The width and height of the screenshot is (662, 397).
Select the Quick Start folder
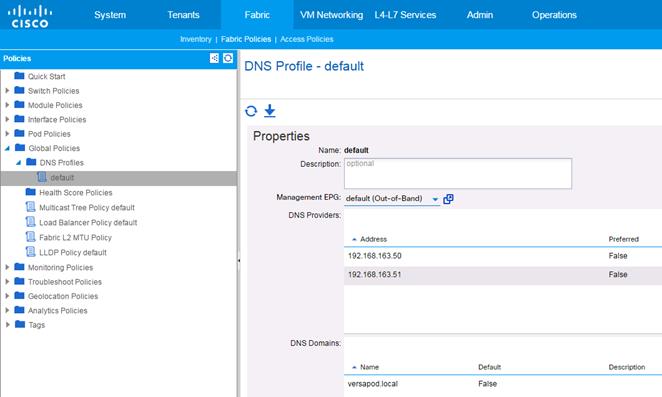point(46,76)
